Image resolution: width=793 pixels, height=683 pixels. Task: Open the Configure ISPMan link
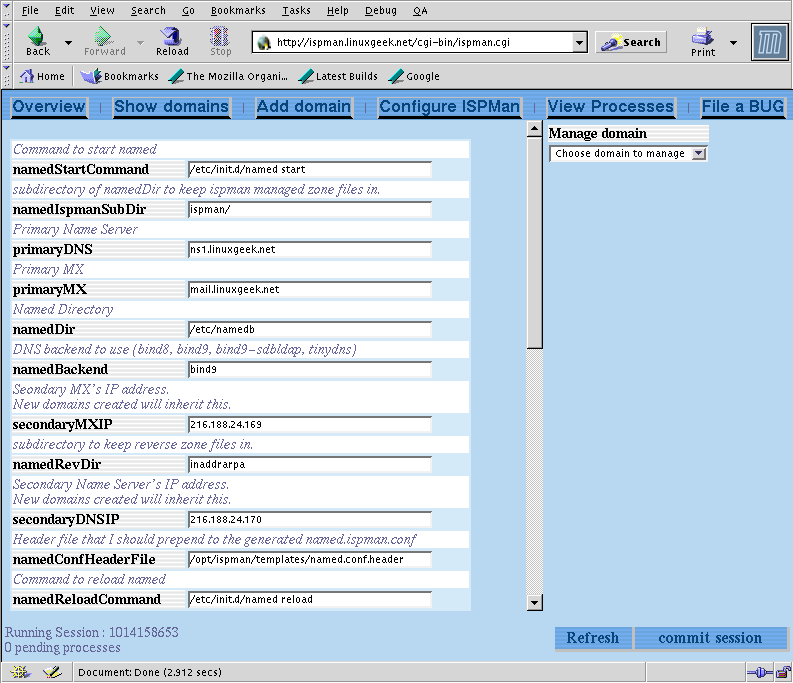click(x=450, y=107)
